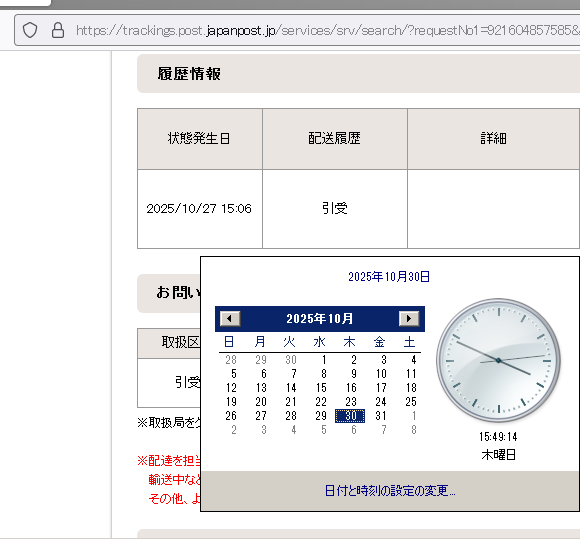
Task: Select October 27 in the calendar
Action: 261,416
